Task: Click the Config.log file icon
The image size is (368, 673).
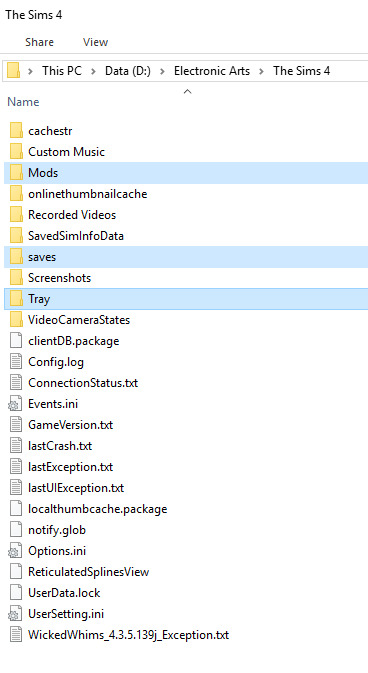Action: (x=16, y=362)
